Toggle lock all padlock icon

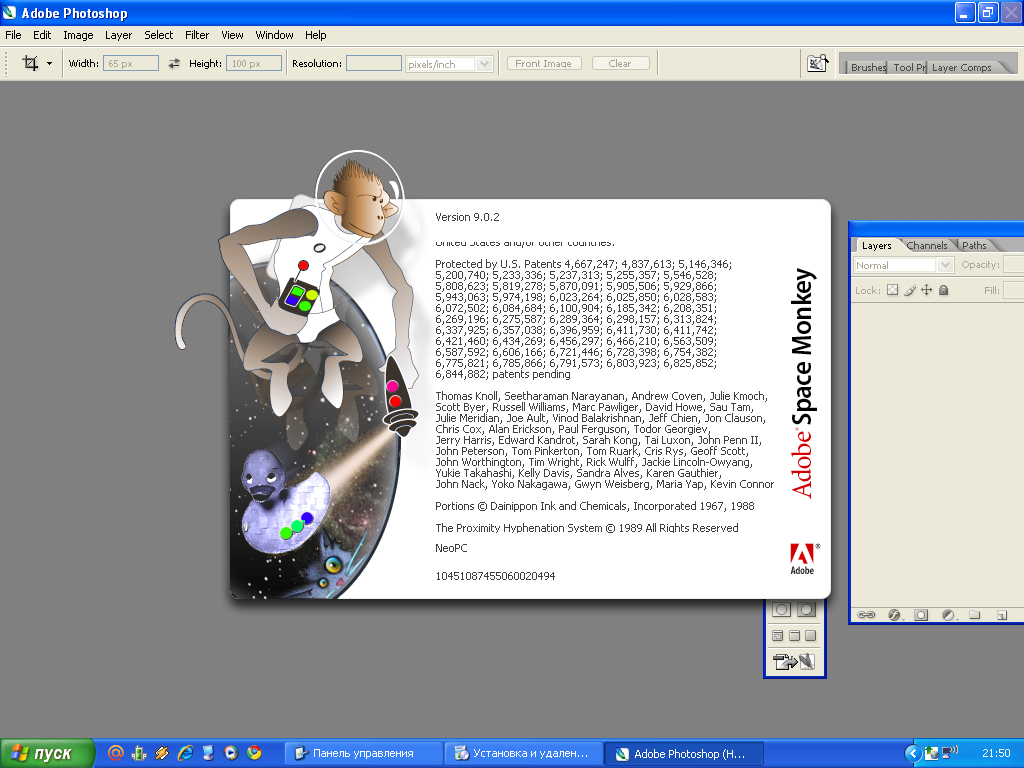click(944, 290)
